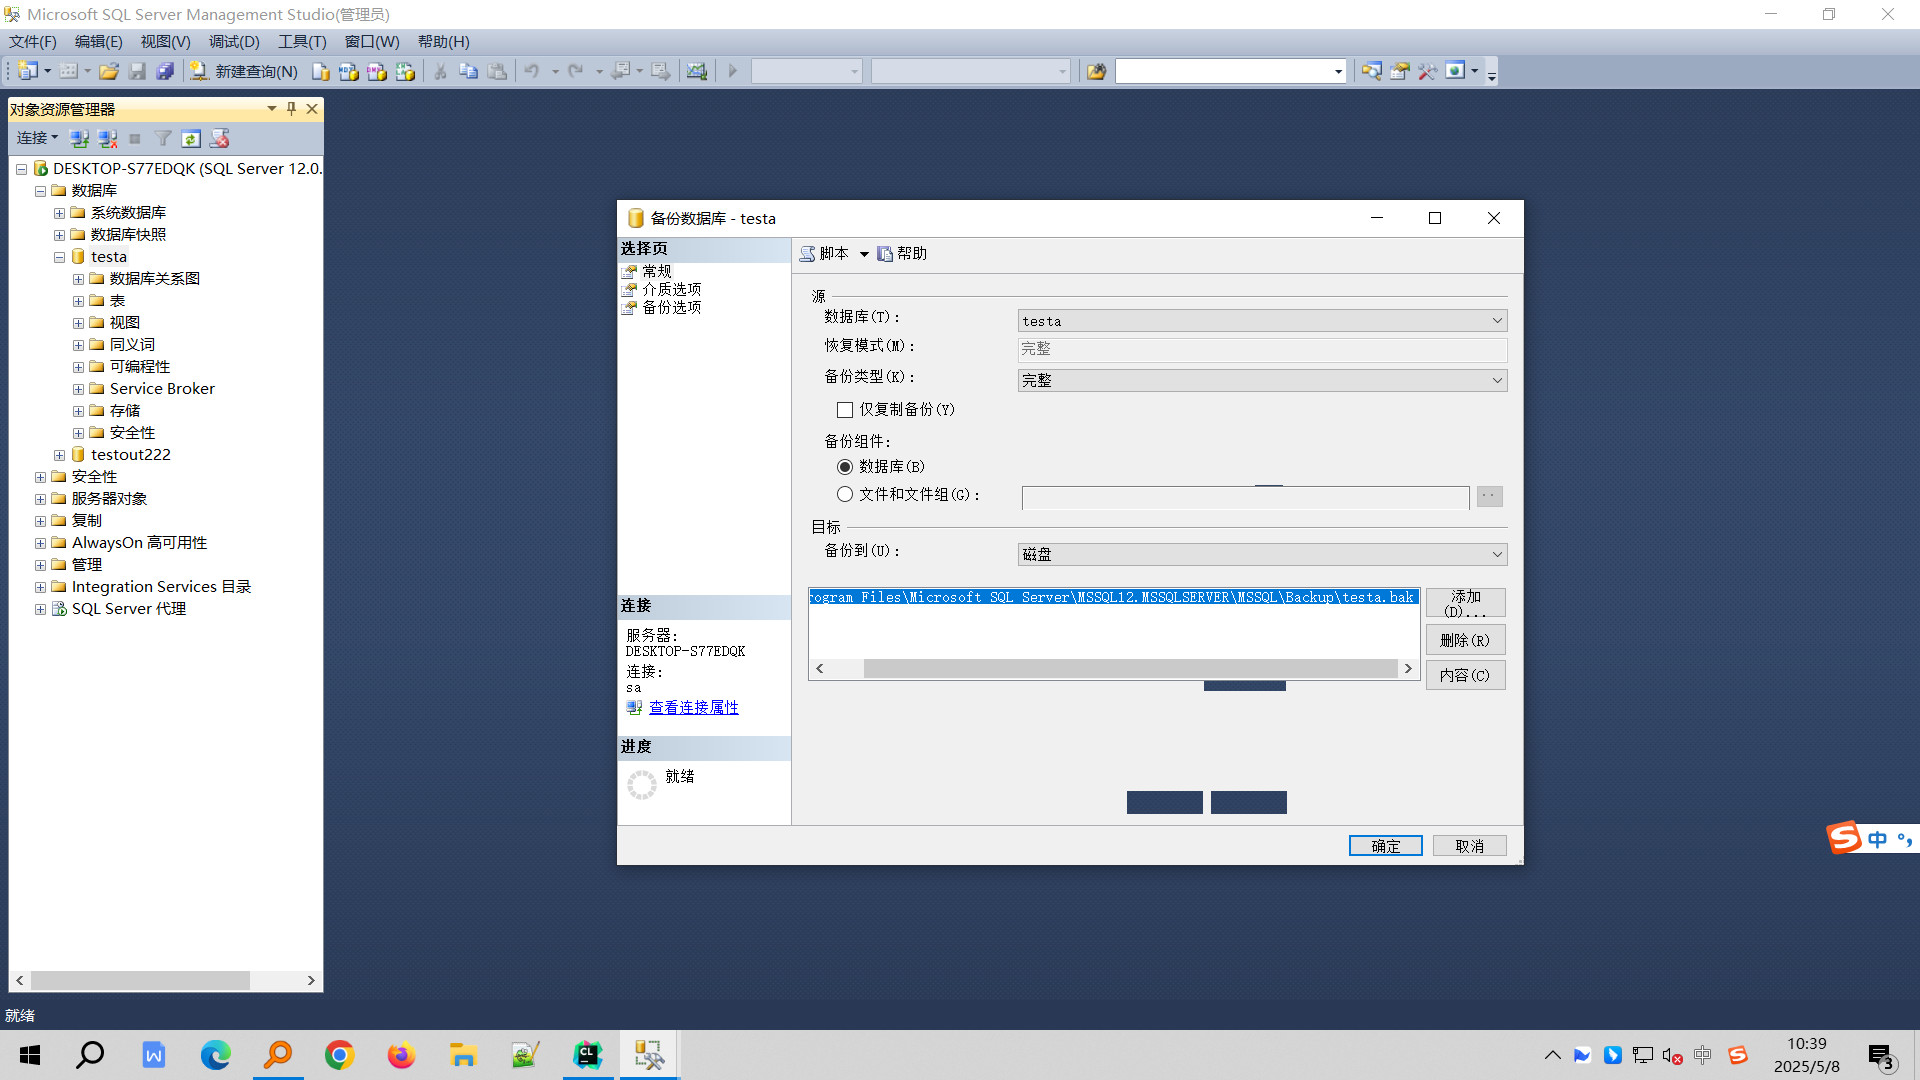Select the 文件和文件组 radio button
Screen dimensions: 1920x1080
click(845, 494)
